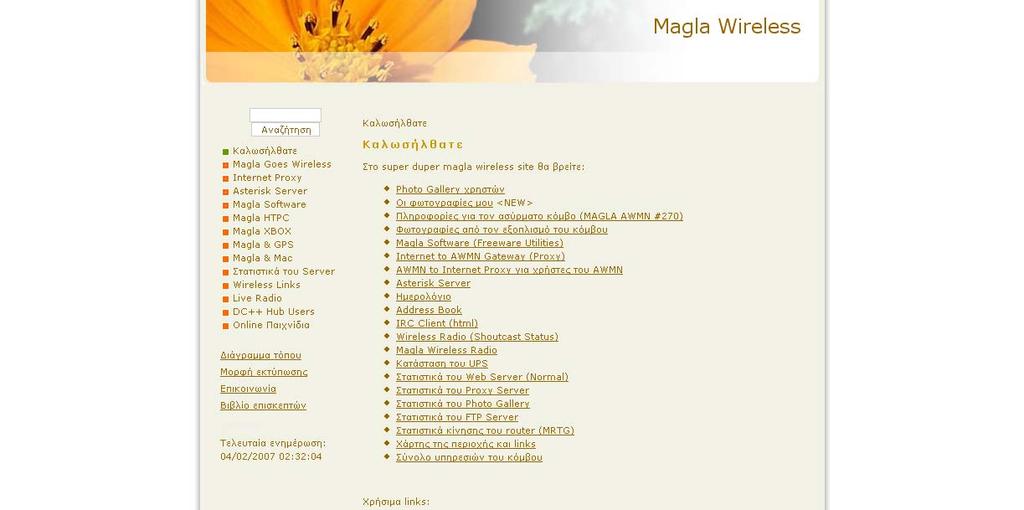This screenshot has width=1024, height=510.
Task: Click the search input field
Action: [285, 115]
